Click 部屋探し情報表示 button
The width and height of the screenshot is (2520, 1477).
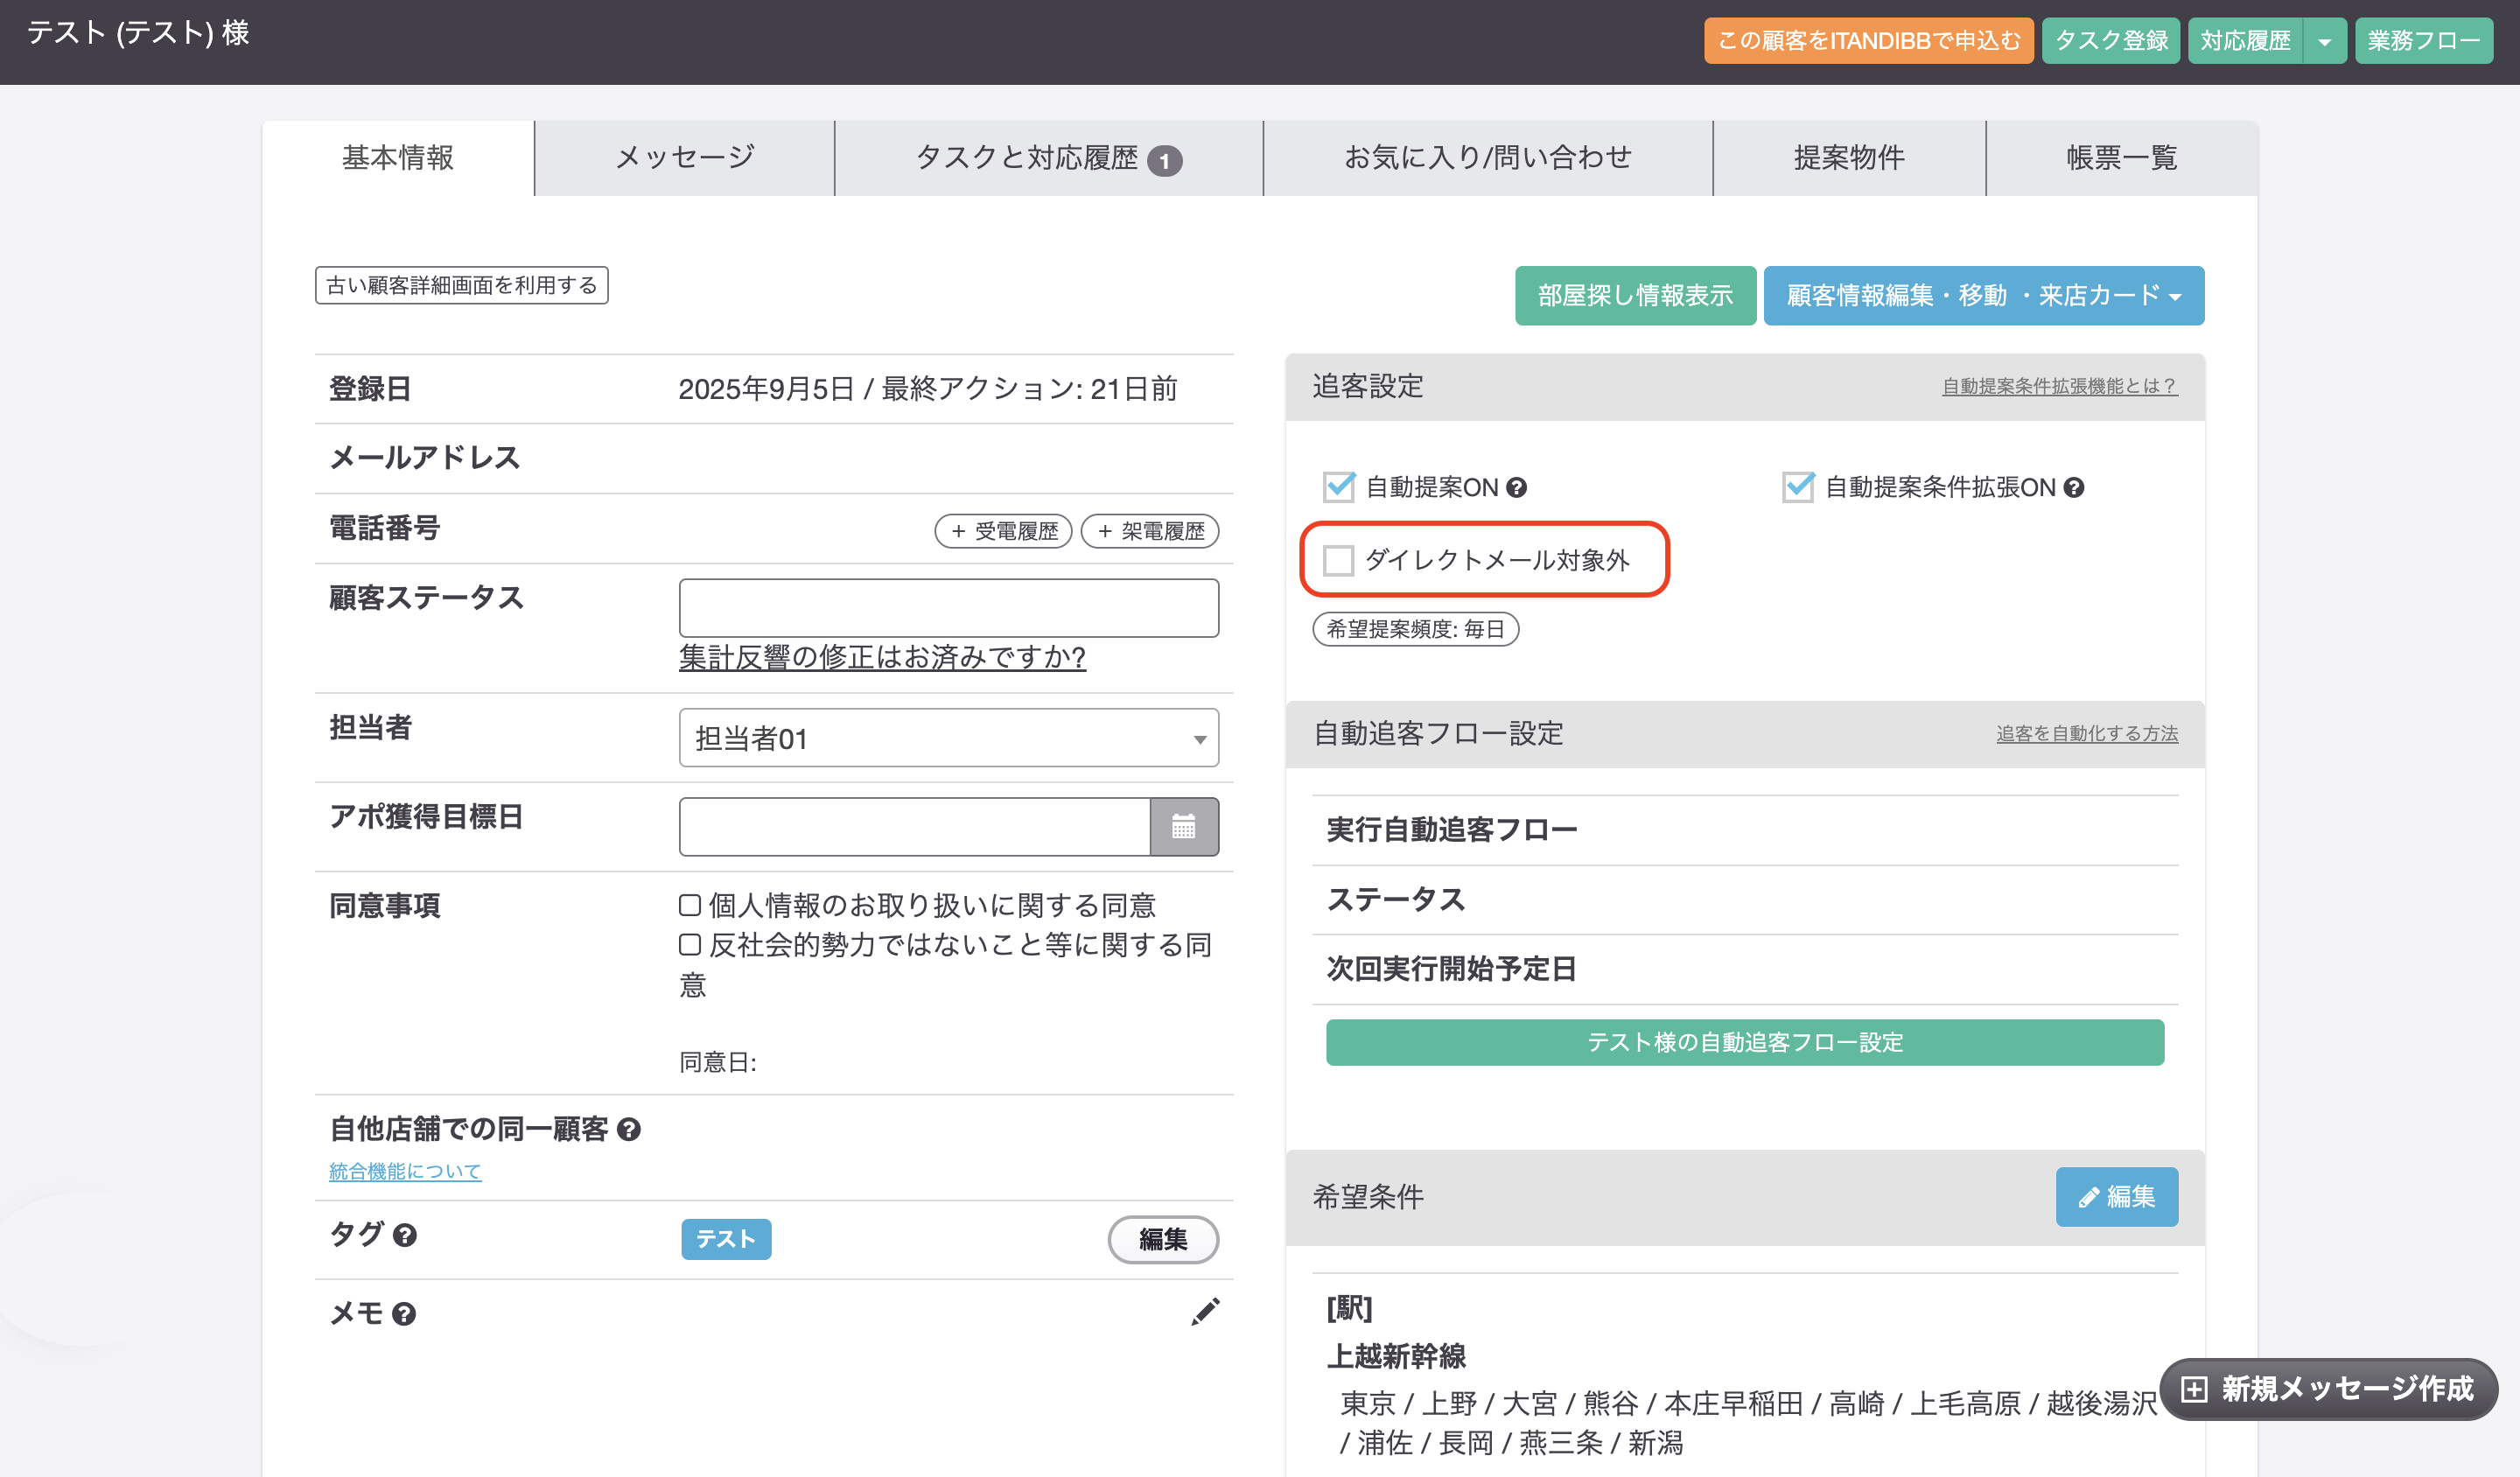pos(1635,296)
